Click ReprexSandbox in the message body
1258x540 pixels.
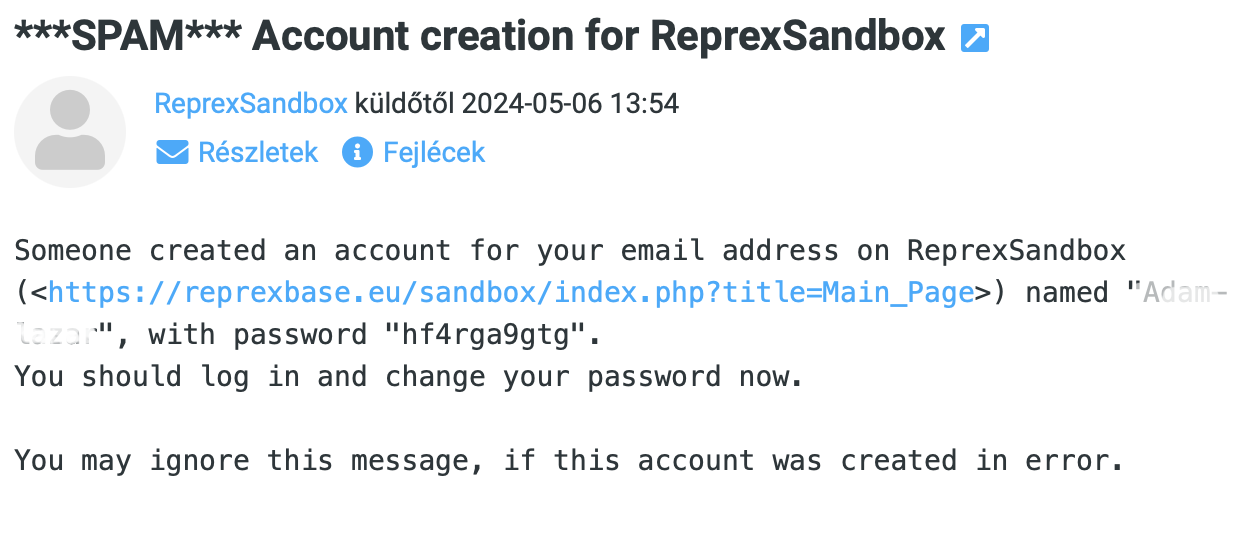[1016, 250]
